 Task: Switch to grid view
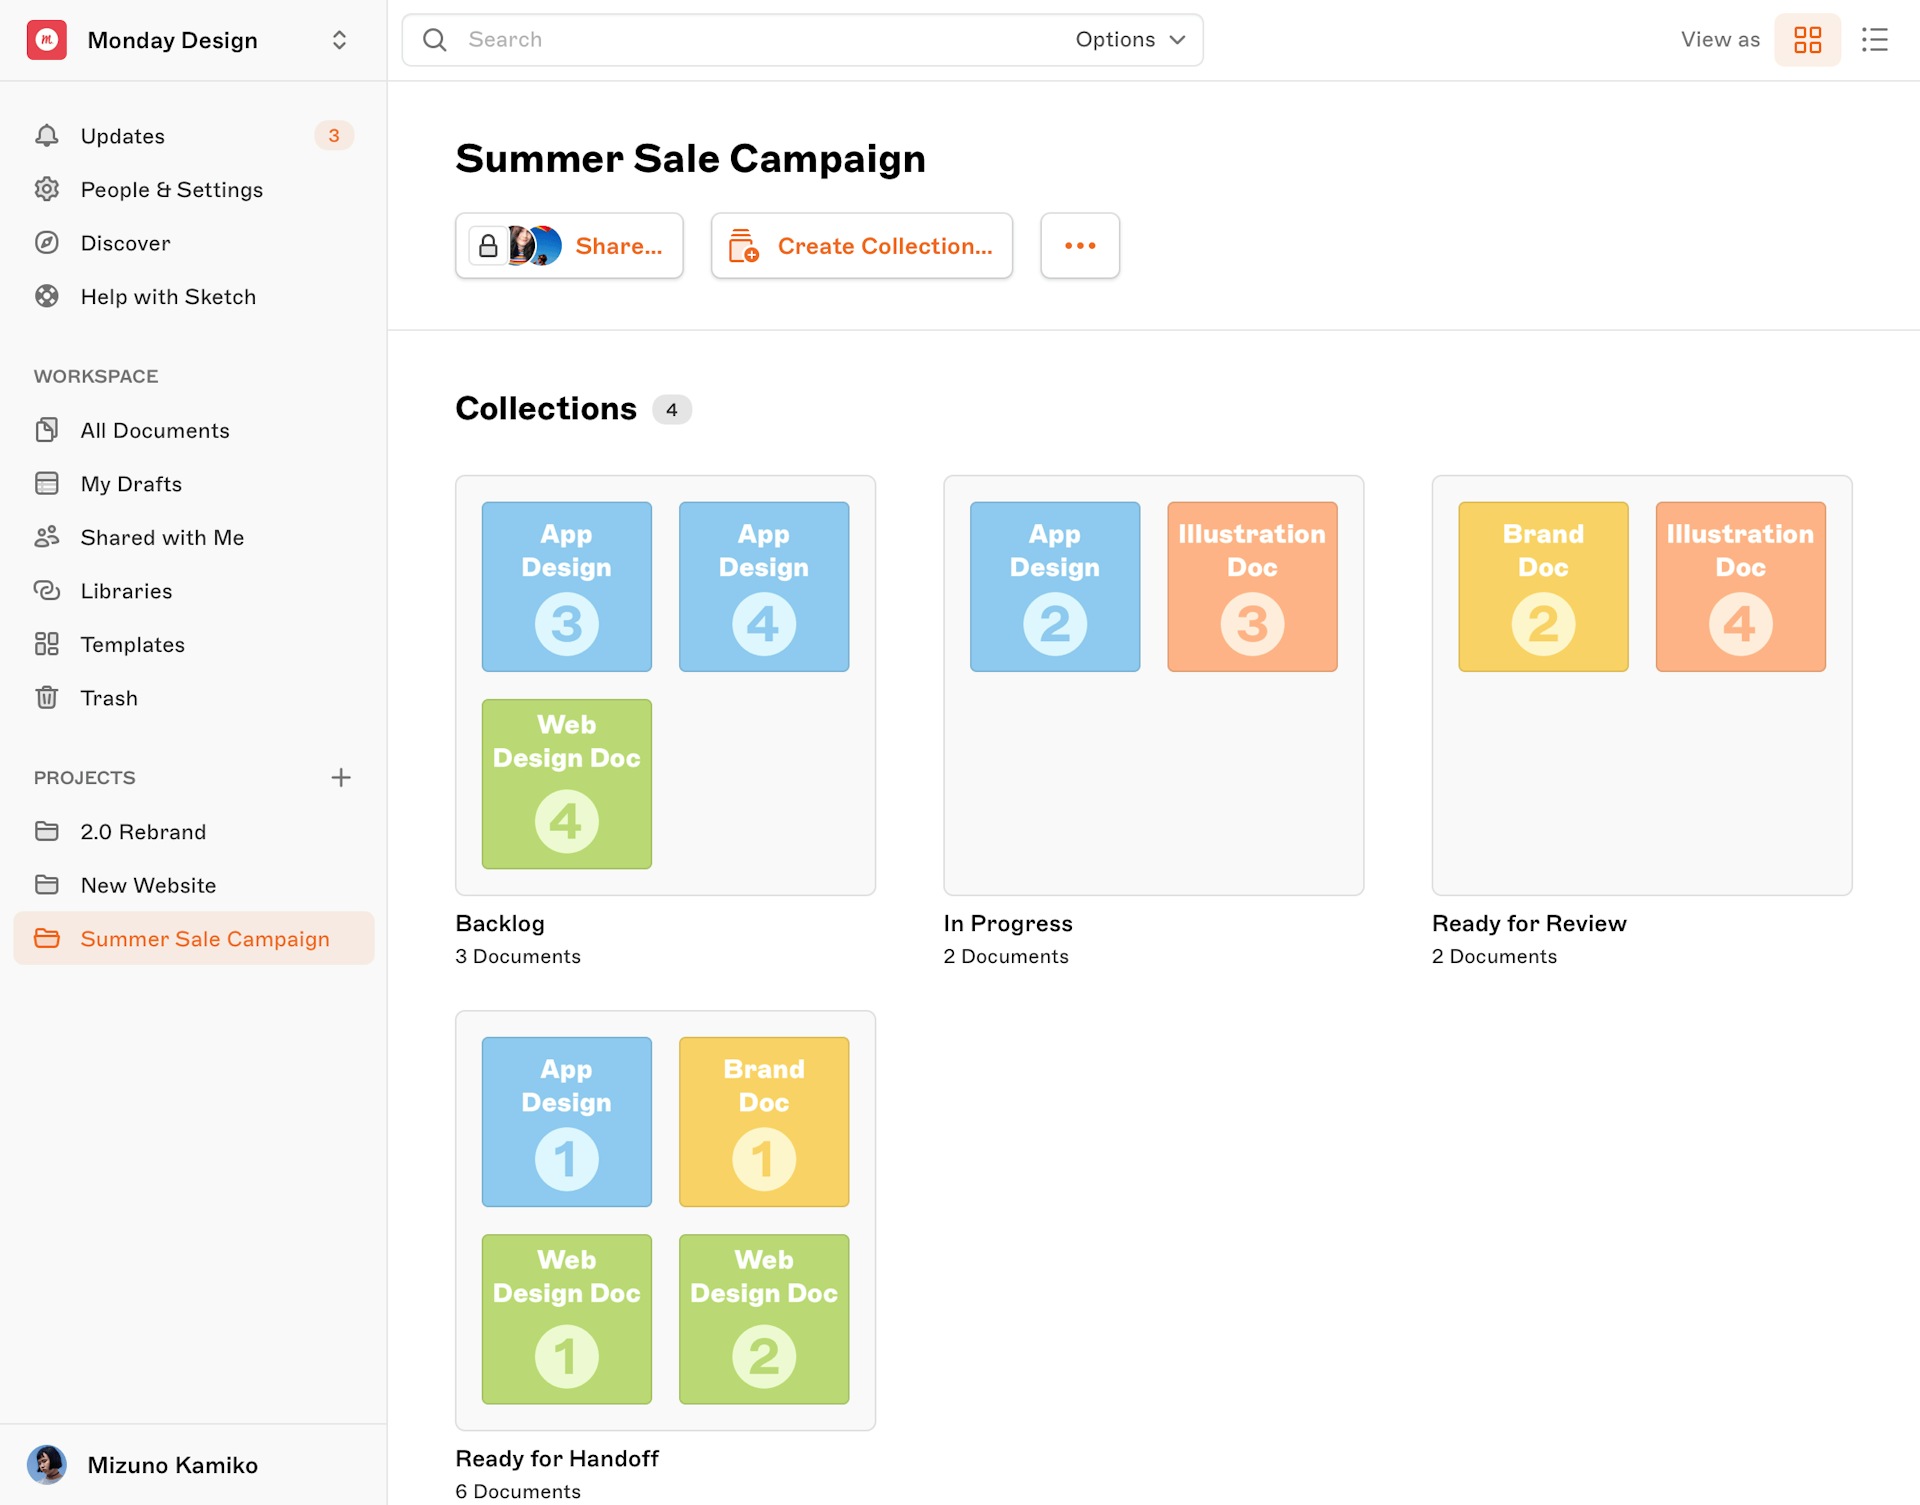(x=1807, y=39)
